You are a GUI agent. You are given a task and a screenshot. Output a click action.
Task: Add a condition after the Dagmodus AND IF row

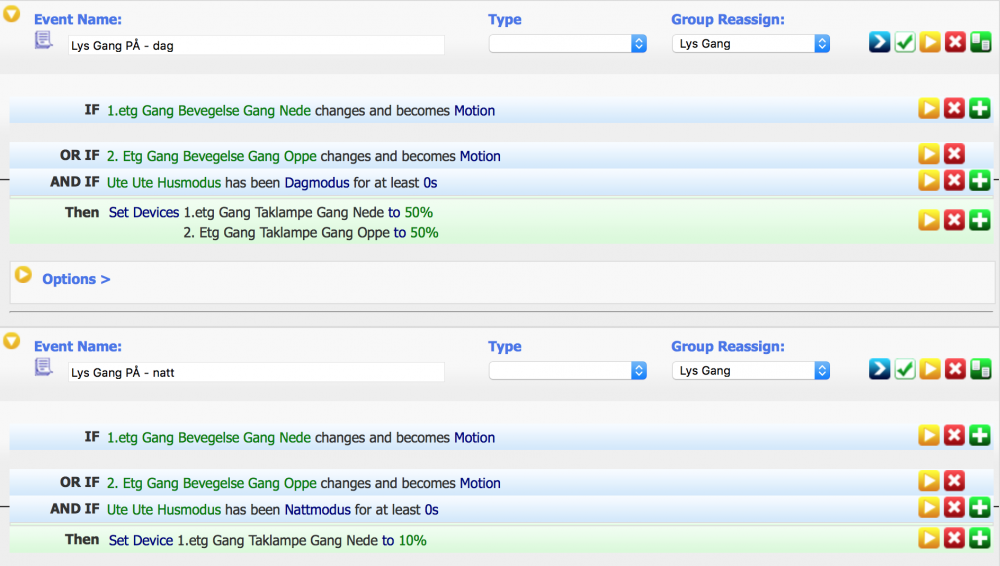coord(980,181)
